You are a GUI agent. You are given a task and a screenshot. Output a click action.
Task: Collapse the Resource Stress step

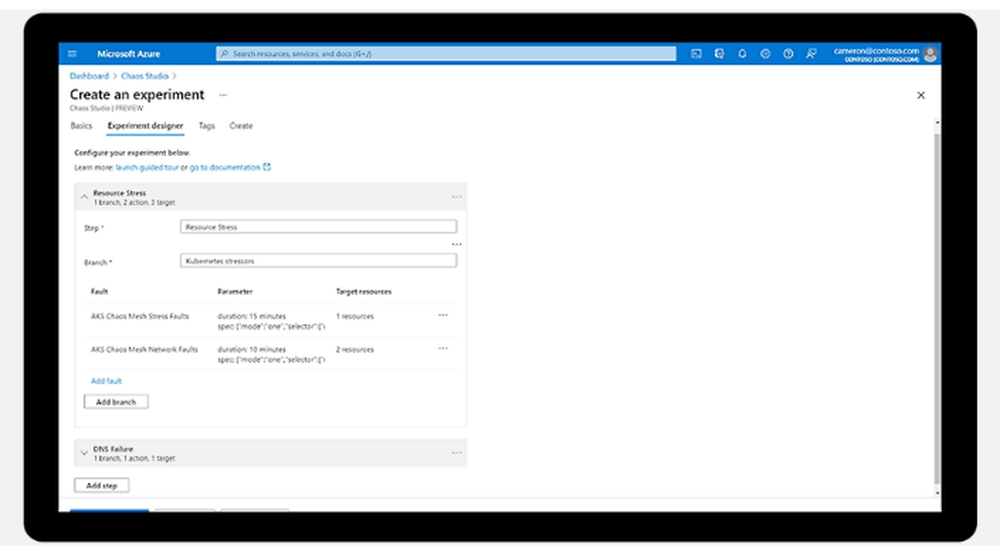[x=84, y=197]
